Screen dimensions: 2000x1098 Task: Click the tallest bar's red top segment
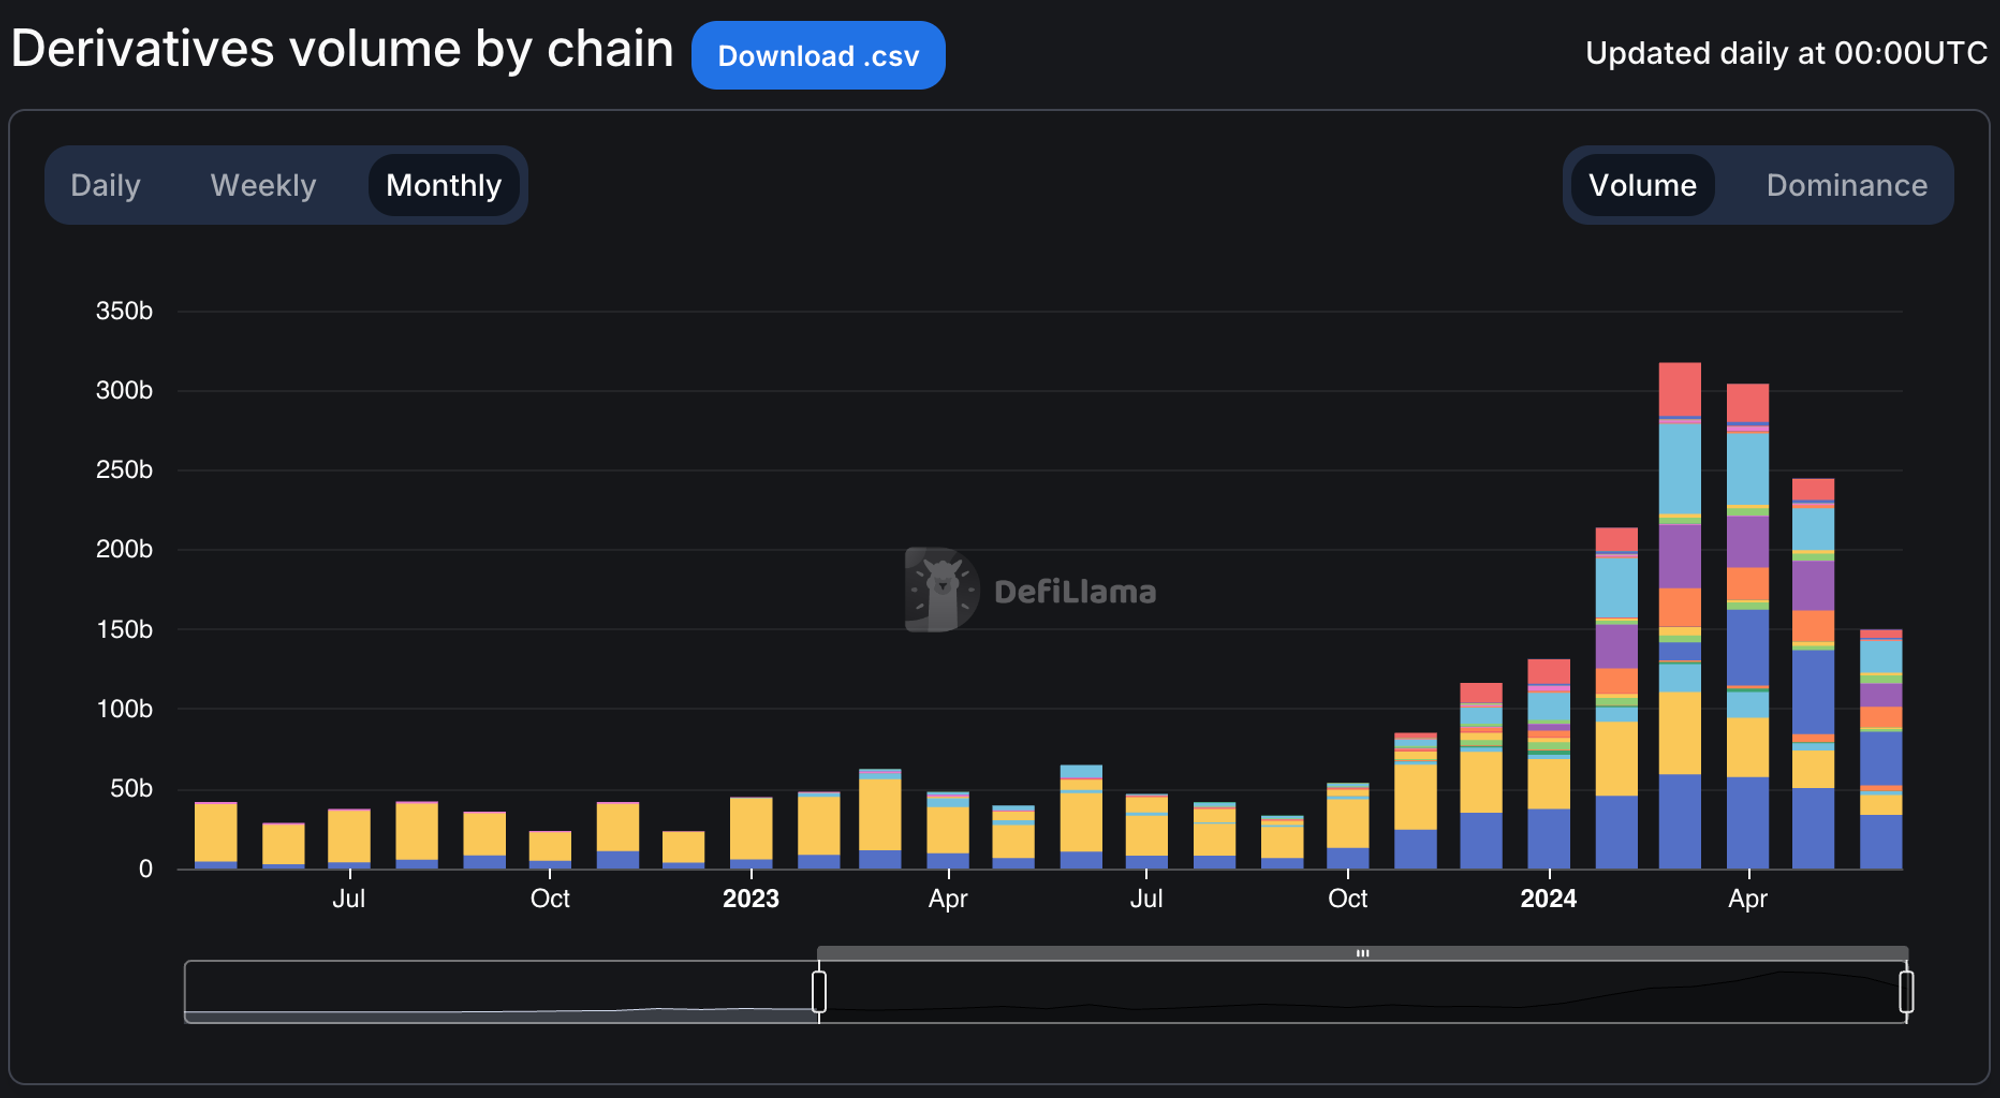(x=1679, y=388)
